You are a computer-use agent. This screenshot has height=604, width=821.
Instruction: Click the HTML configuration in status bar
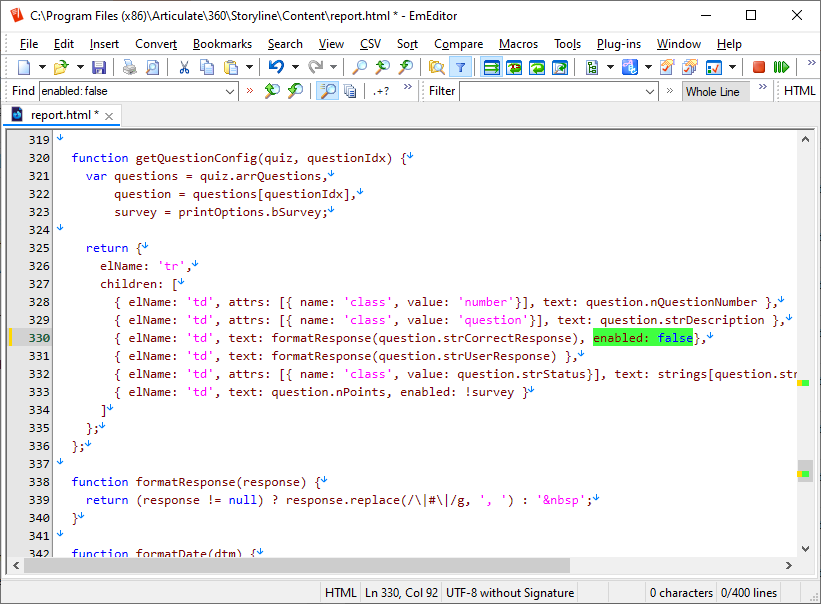coord(340,593)
